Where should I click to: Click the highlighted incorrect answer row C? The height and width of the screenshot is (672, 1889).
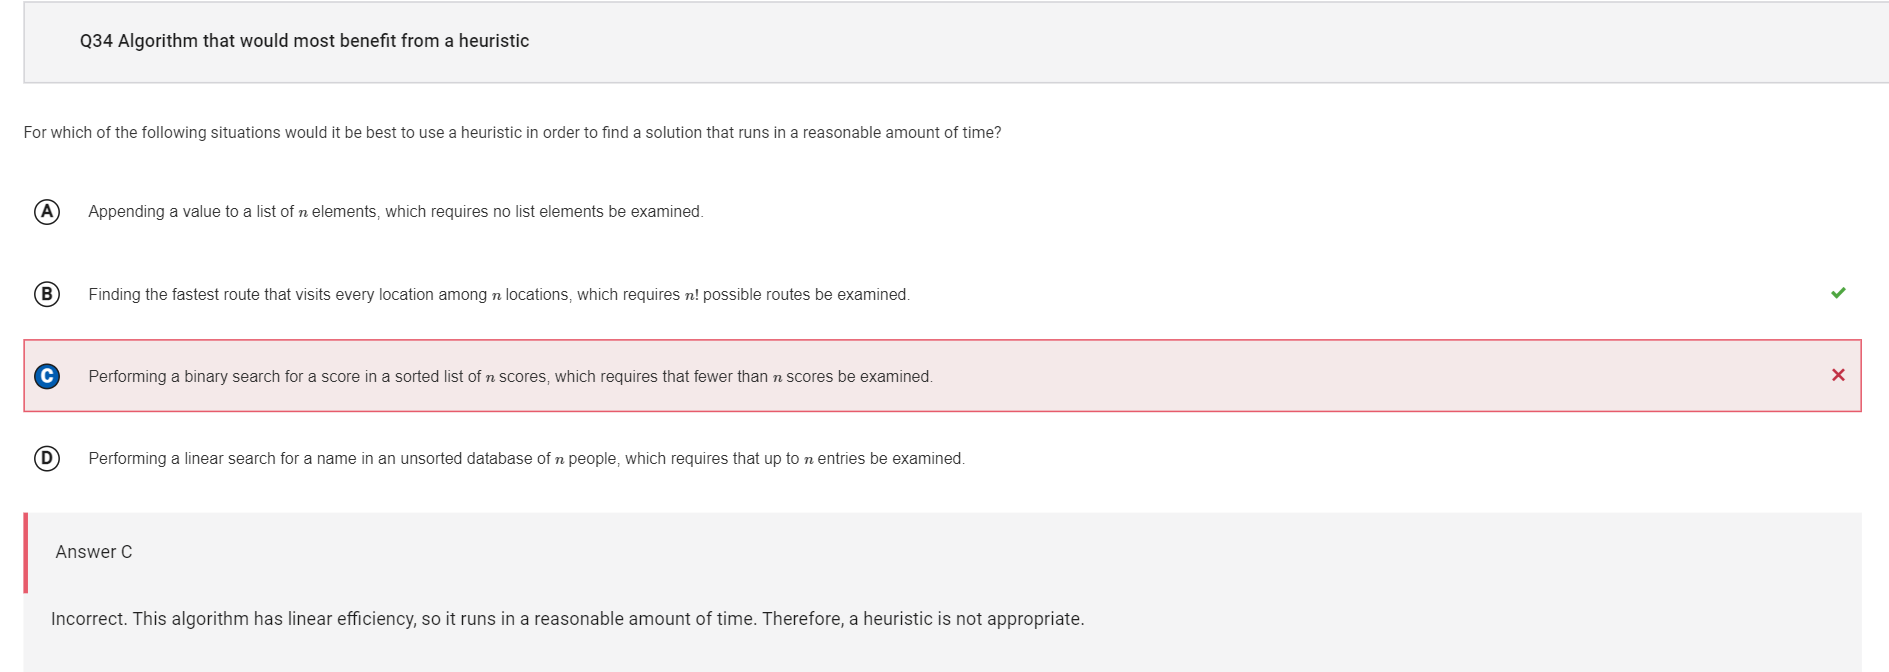point(942,376)
